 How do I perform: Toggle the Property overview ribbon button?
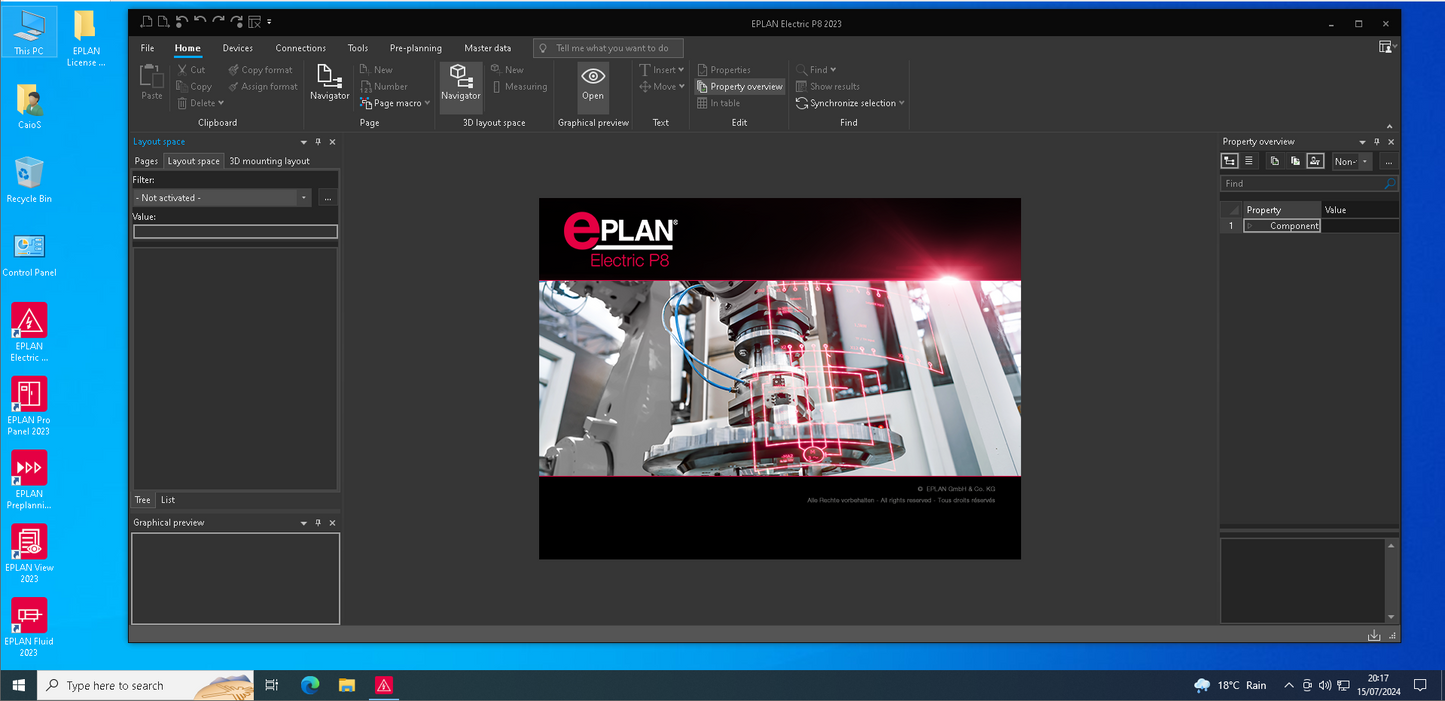[740, 87]
